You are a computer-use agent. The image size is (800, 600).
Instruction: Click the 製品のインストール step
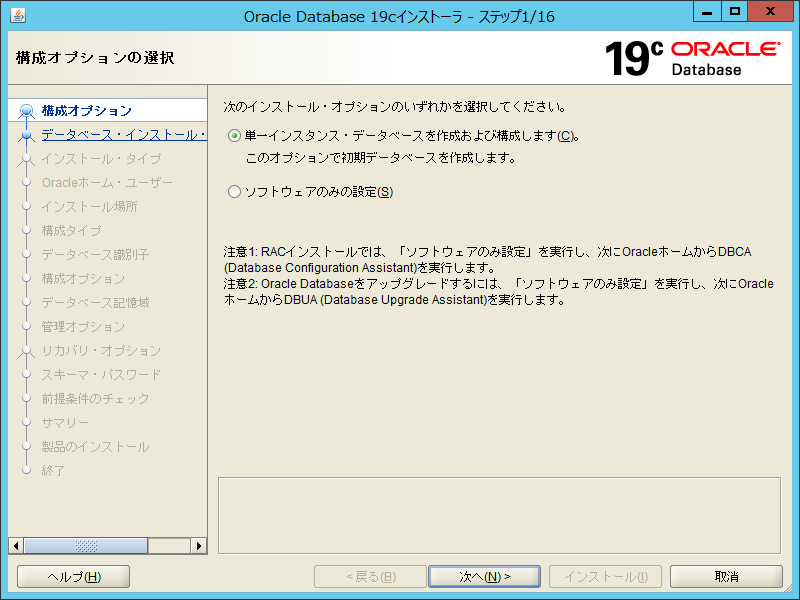click(x=95, y=446)
